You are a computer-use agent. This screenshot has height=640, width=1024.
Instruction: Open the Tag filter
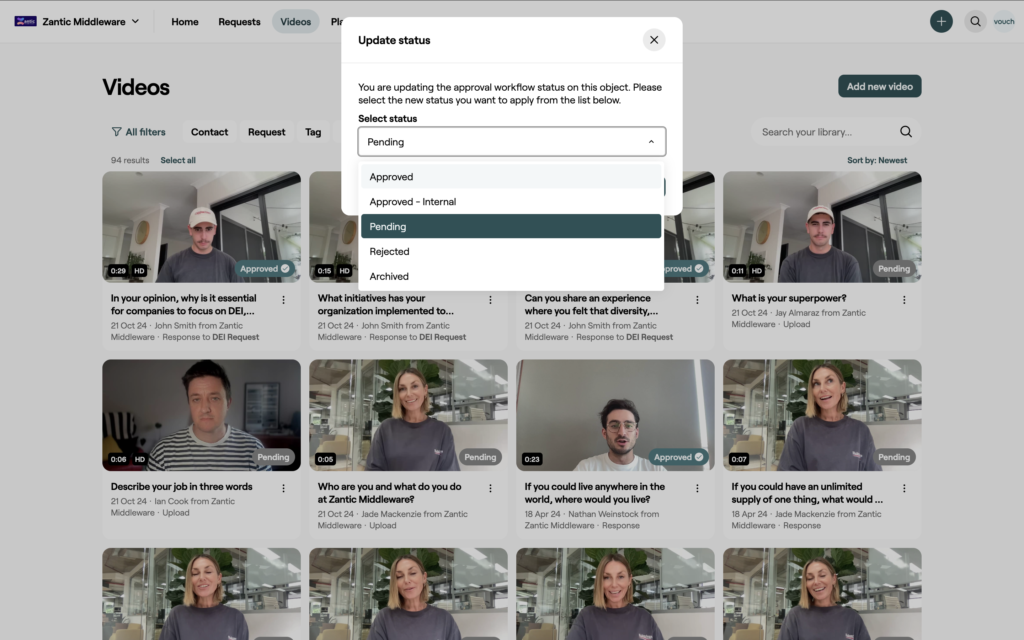coord(313,132)
